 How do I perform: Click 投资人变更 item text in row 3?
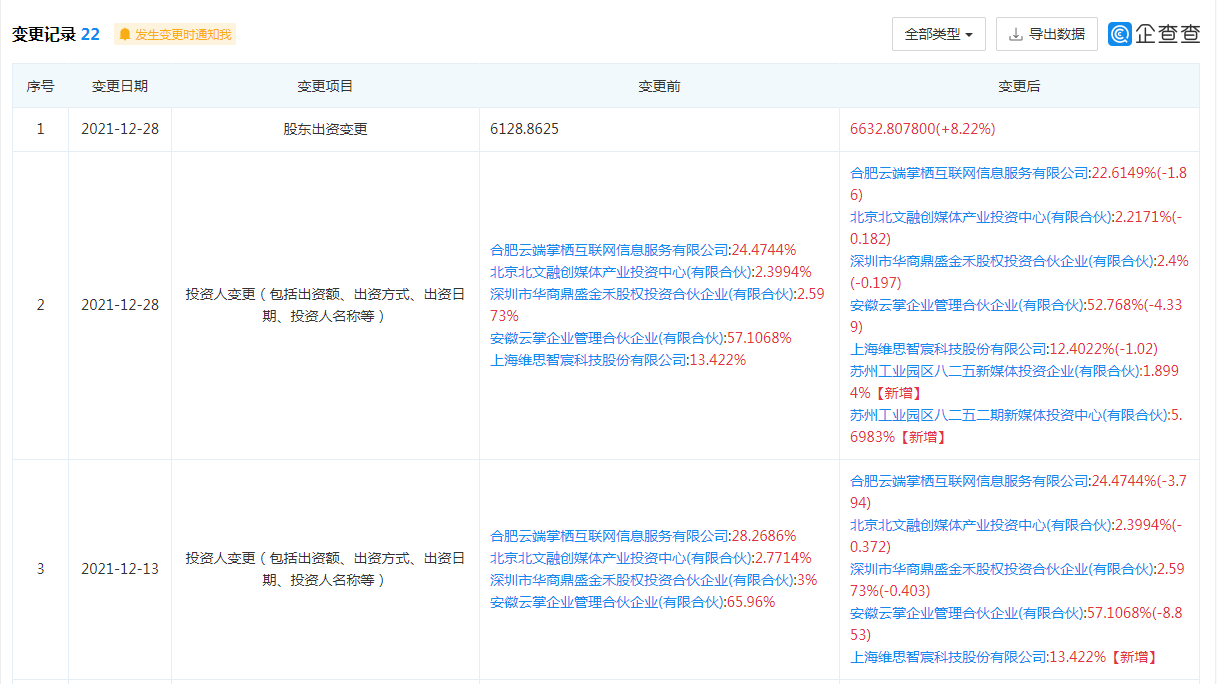[325, 569]
